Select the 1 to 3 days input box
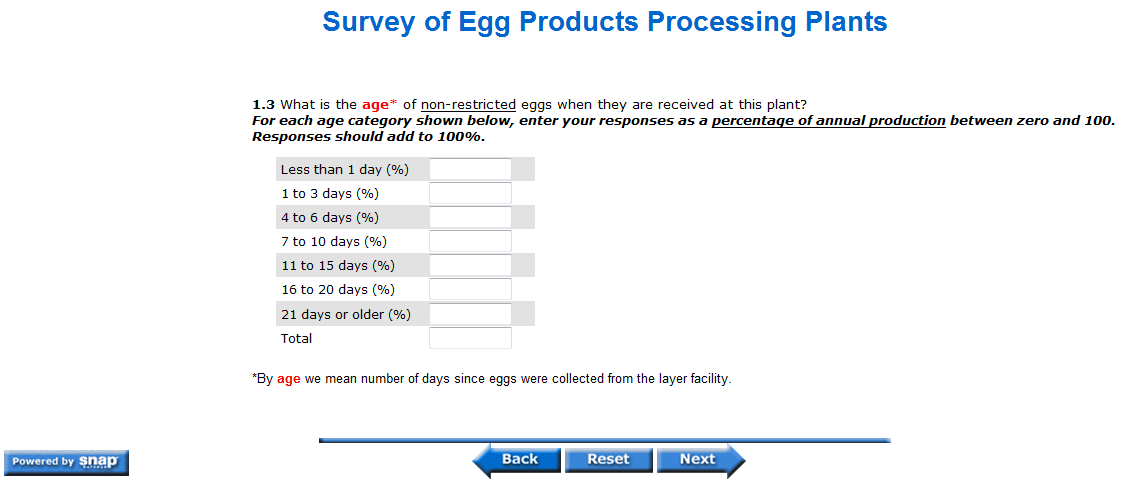Image resolution: width=1143 pixels, height=485 pixels. (470, 193)
